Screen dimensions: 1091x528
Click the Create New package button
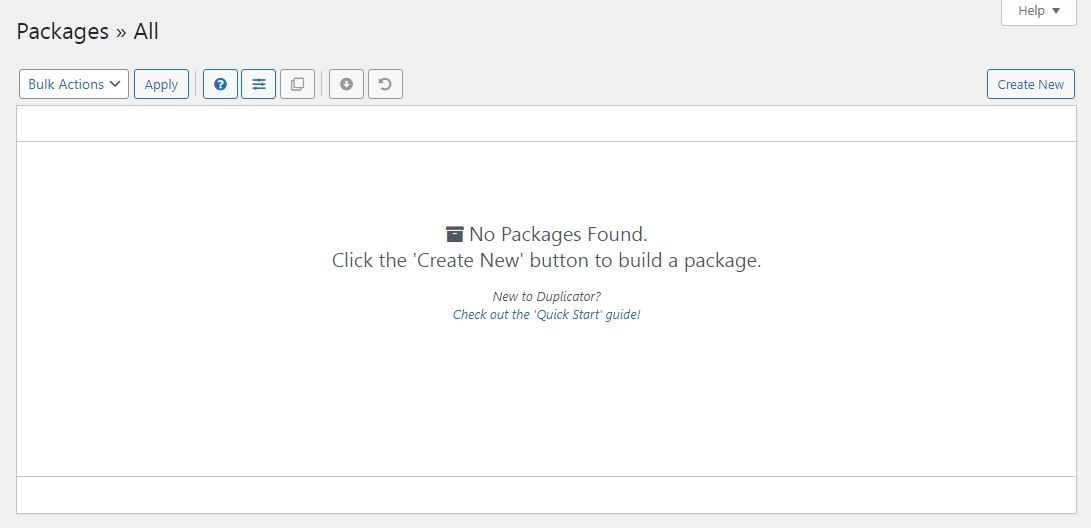(x=1030, y=84)
